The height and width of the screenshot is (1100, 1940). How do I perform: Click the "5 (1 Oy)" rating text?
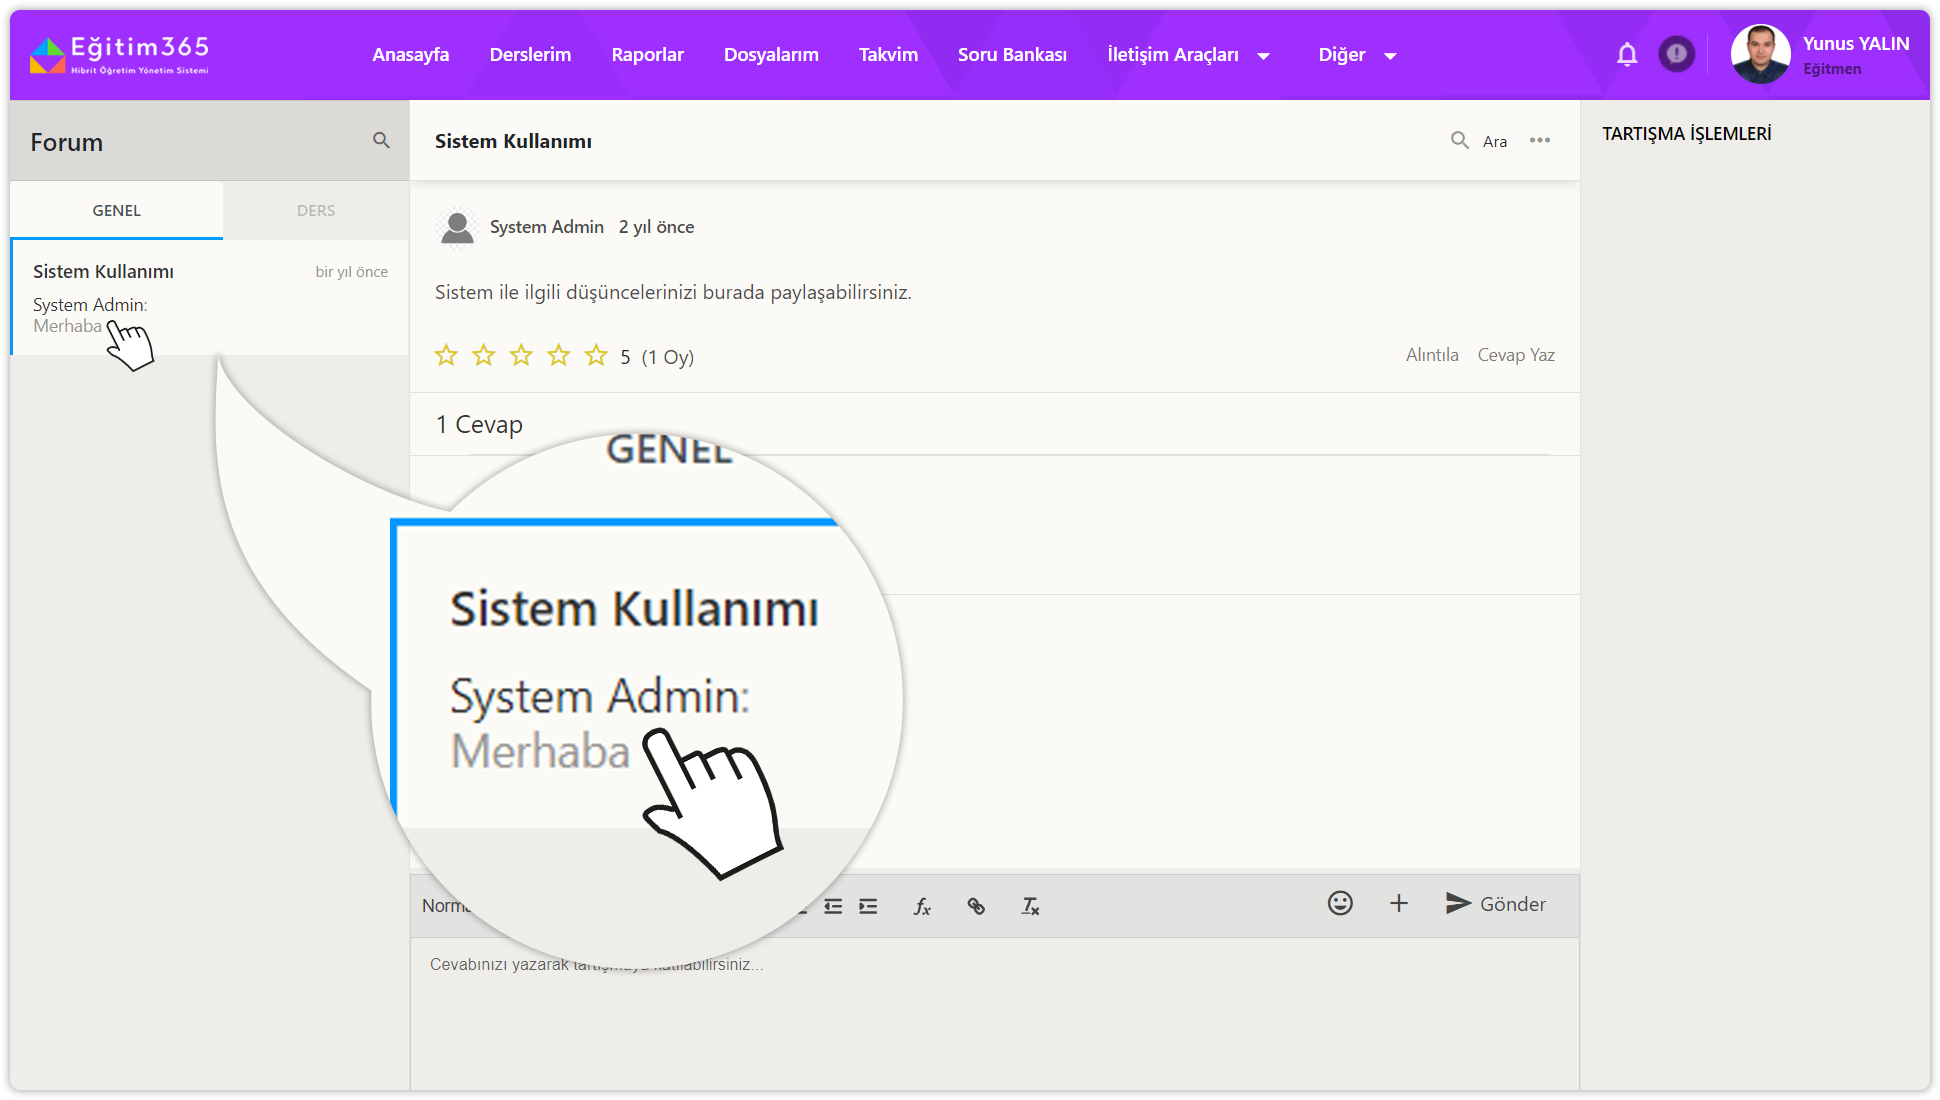tap(657, 357)
